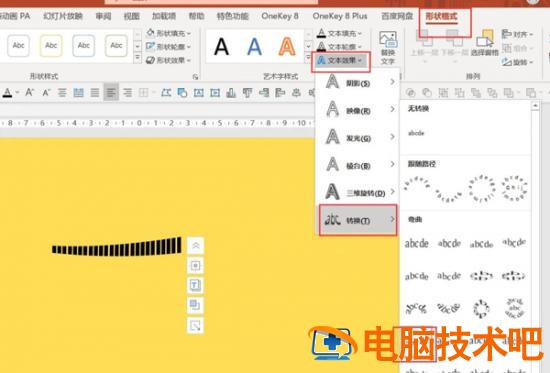Choose the black A WordArt style
Image resolution: width=550 pixels, height=373 pixels.
click(222, 47)
